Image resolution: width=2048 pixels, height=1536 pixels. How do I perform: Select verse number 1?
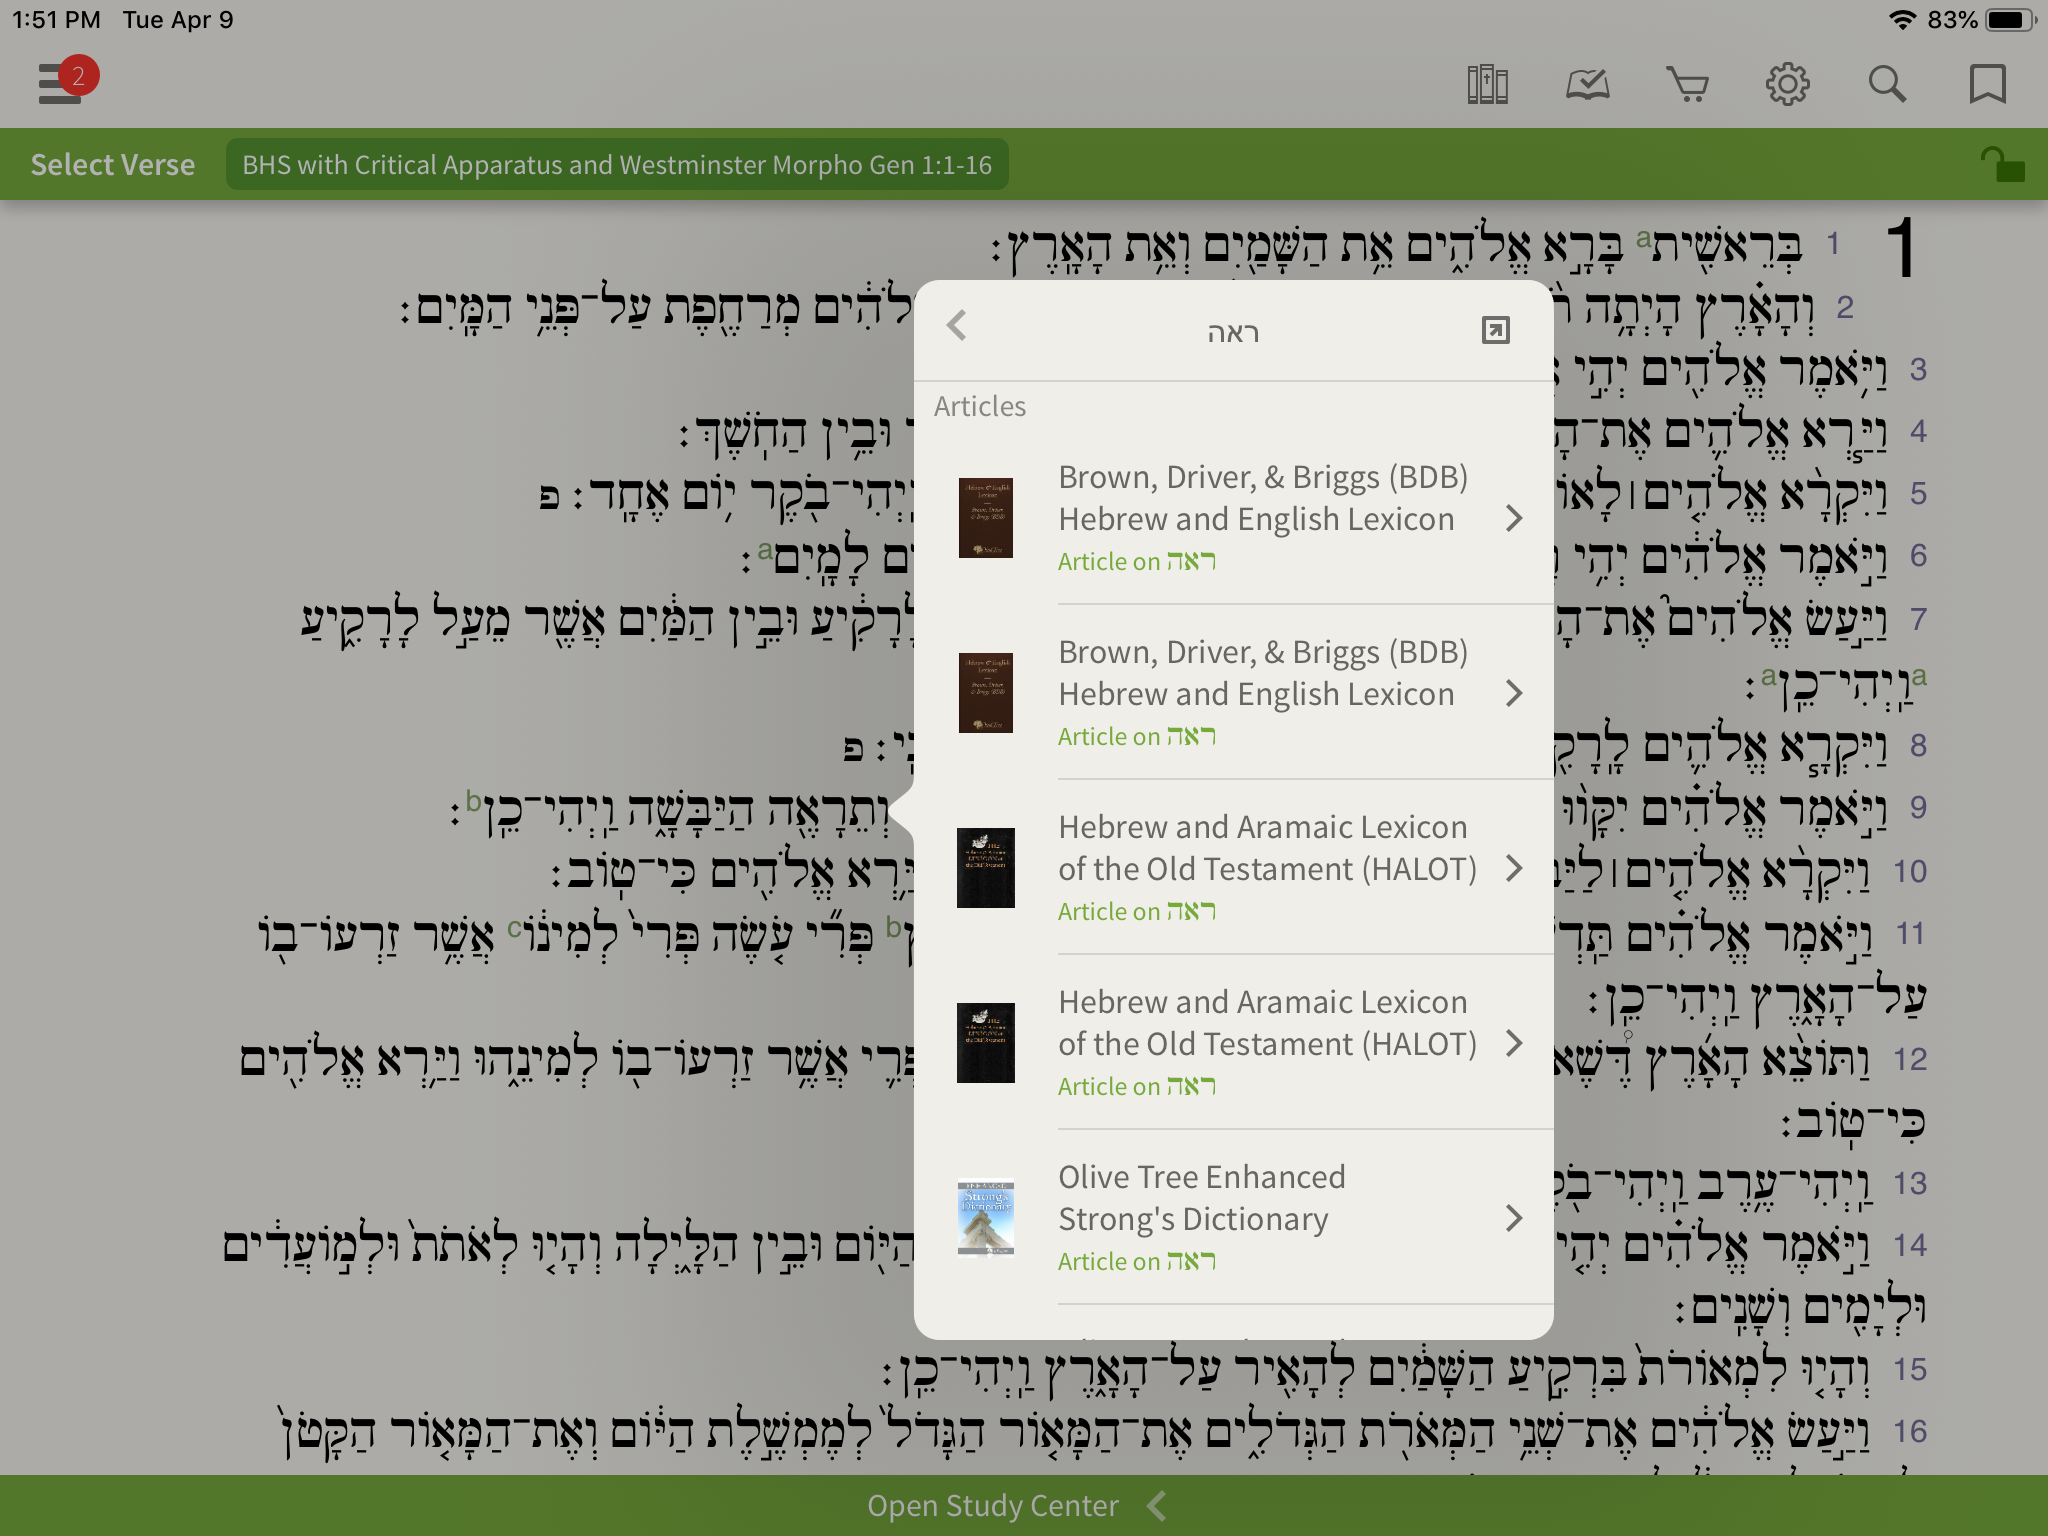coord(1832,244)
